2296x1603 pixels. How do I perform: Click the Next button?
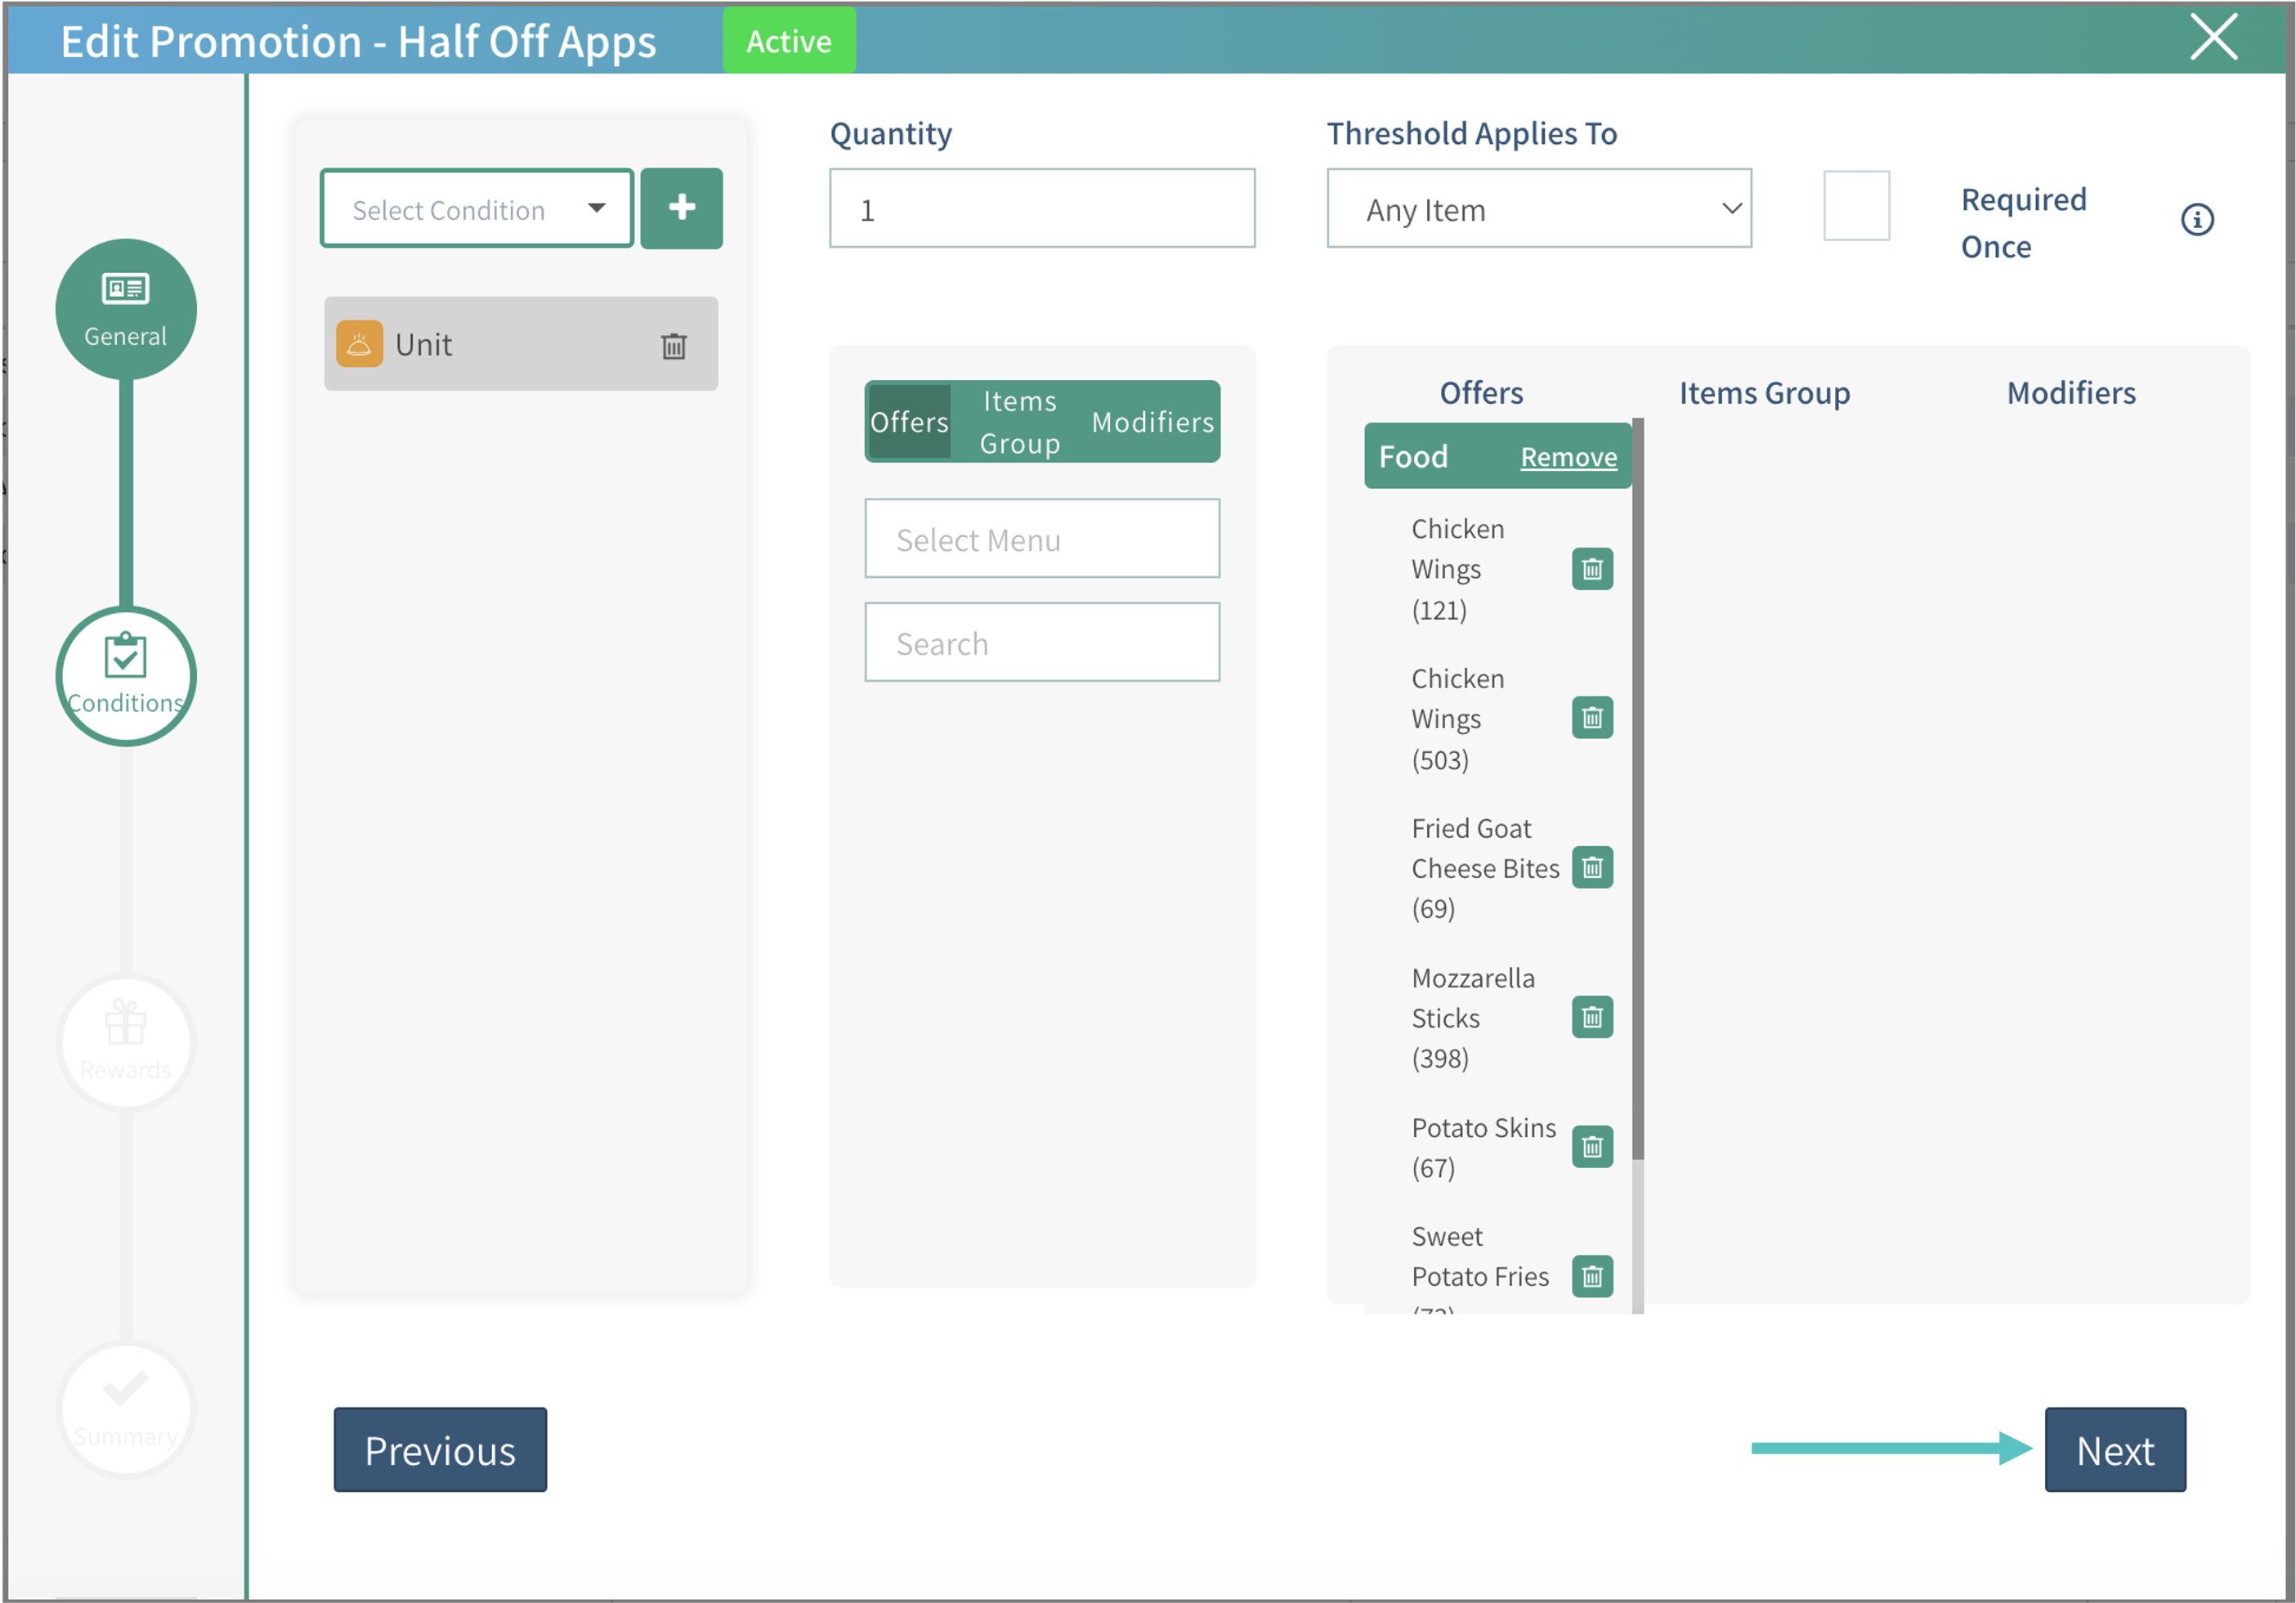coord(2114,1449)
